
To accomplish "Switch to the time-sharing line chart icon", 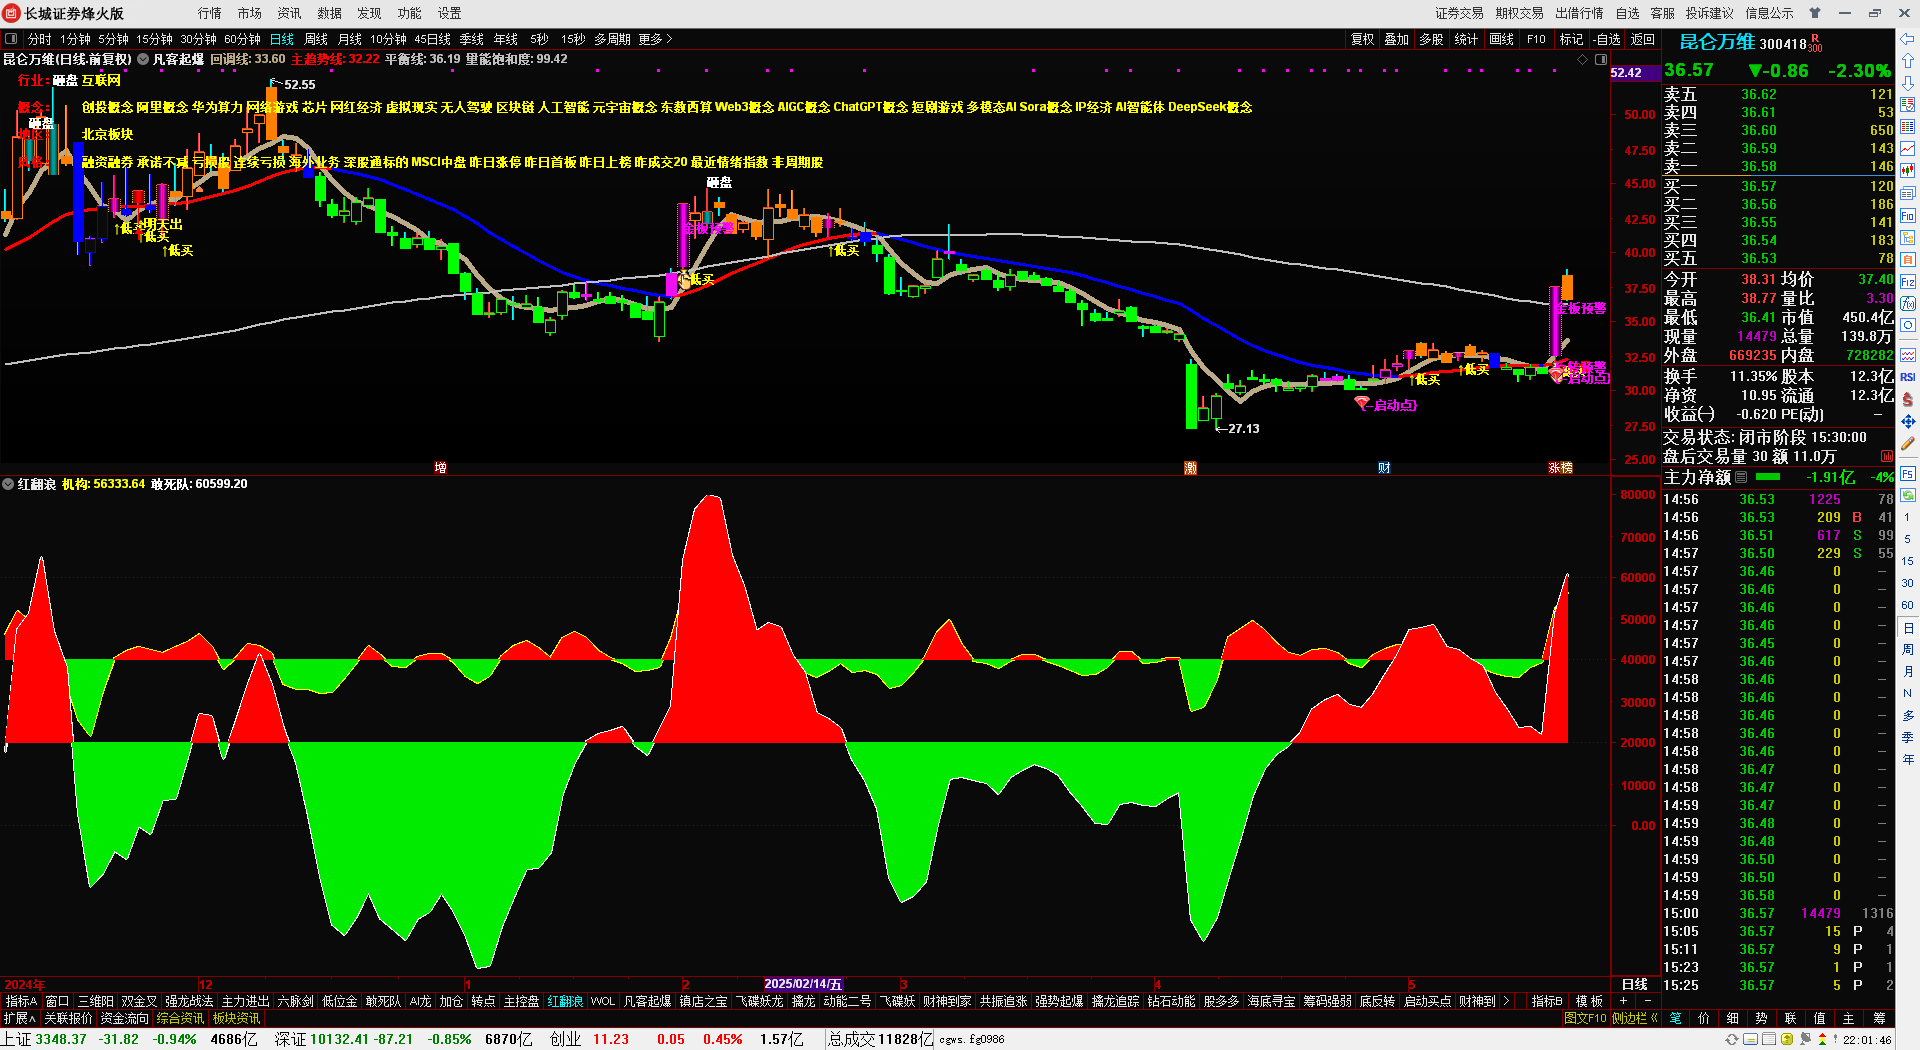I will [x=1908, y=149].
